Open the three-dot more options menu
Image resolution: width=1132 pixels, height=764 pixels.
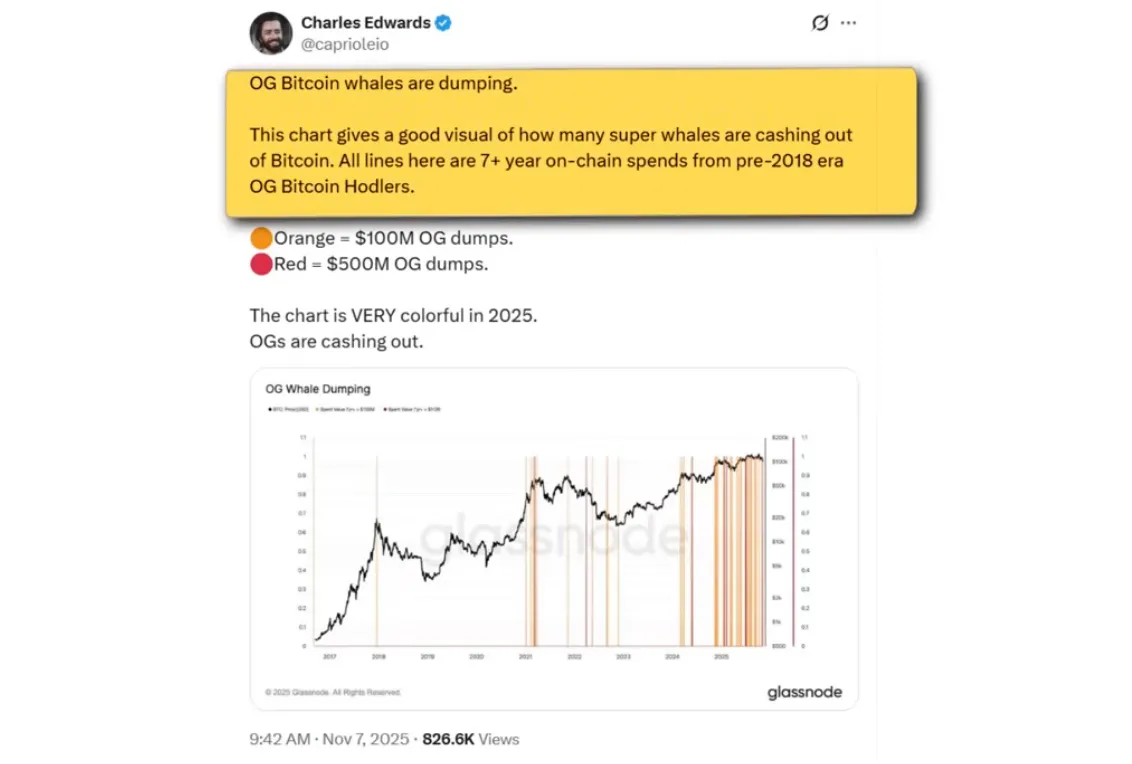[x=849, y=23]
